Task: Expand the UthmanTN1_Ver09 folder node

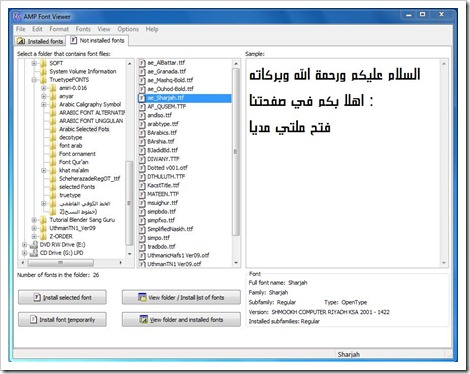Action: 34,228
